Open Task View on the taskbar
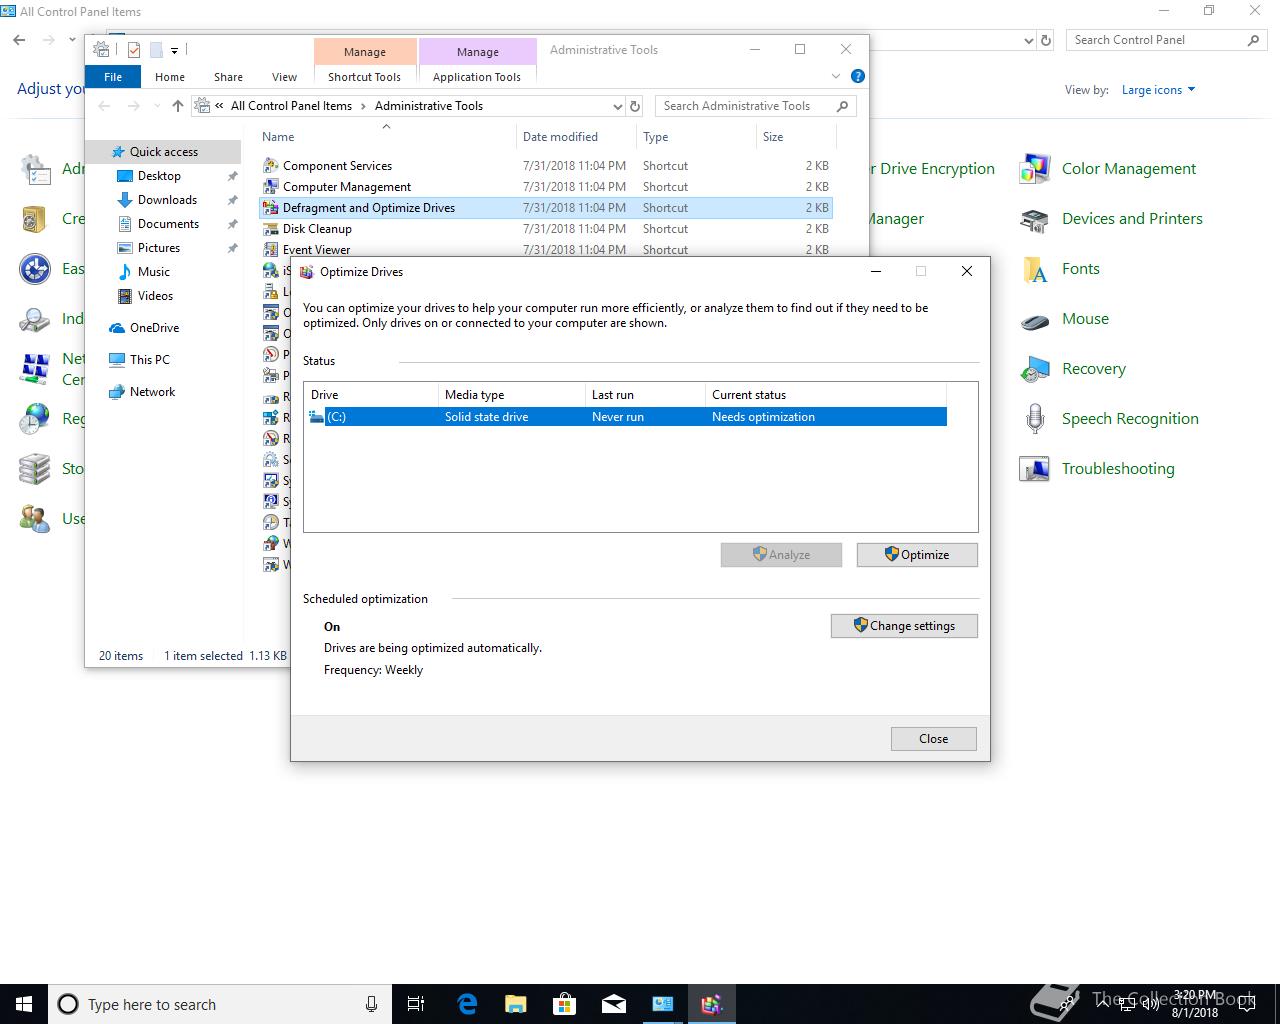 pyautogui.click(x=416, y=1004)
